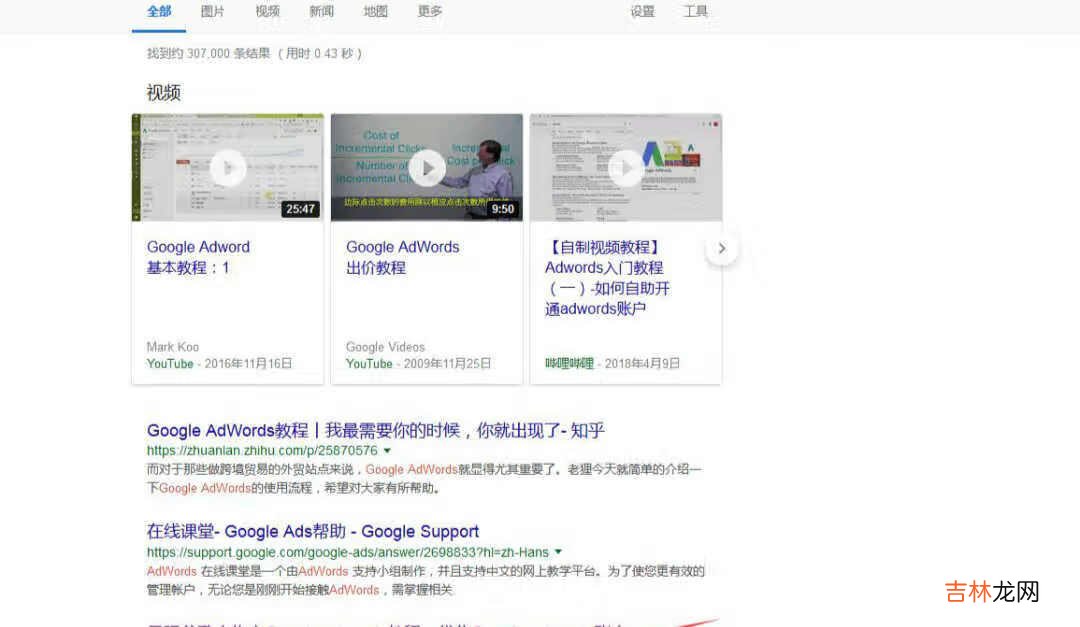
Task: Open the 更多 menu
Action: pyautogui.click(x=430, y=12)
